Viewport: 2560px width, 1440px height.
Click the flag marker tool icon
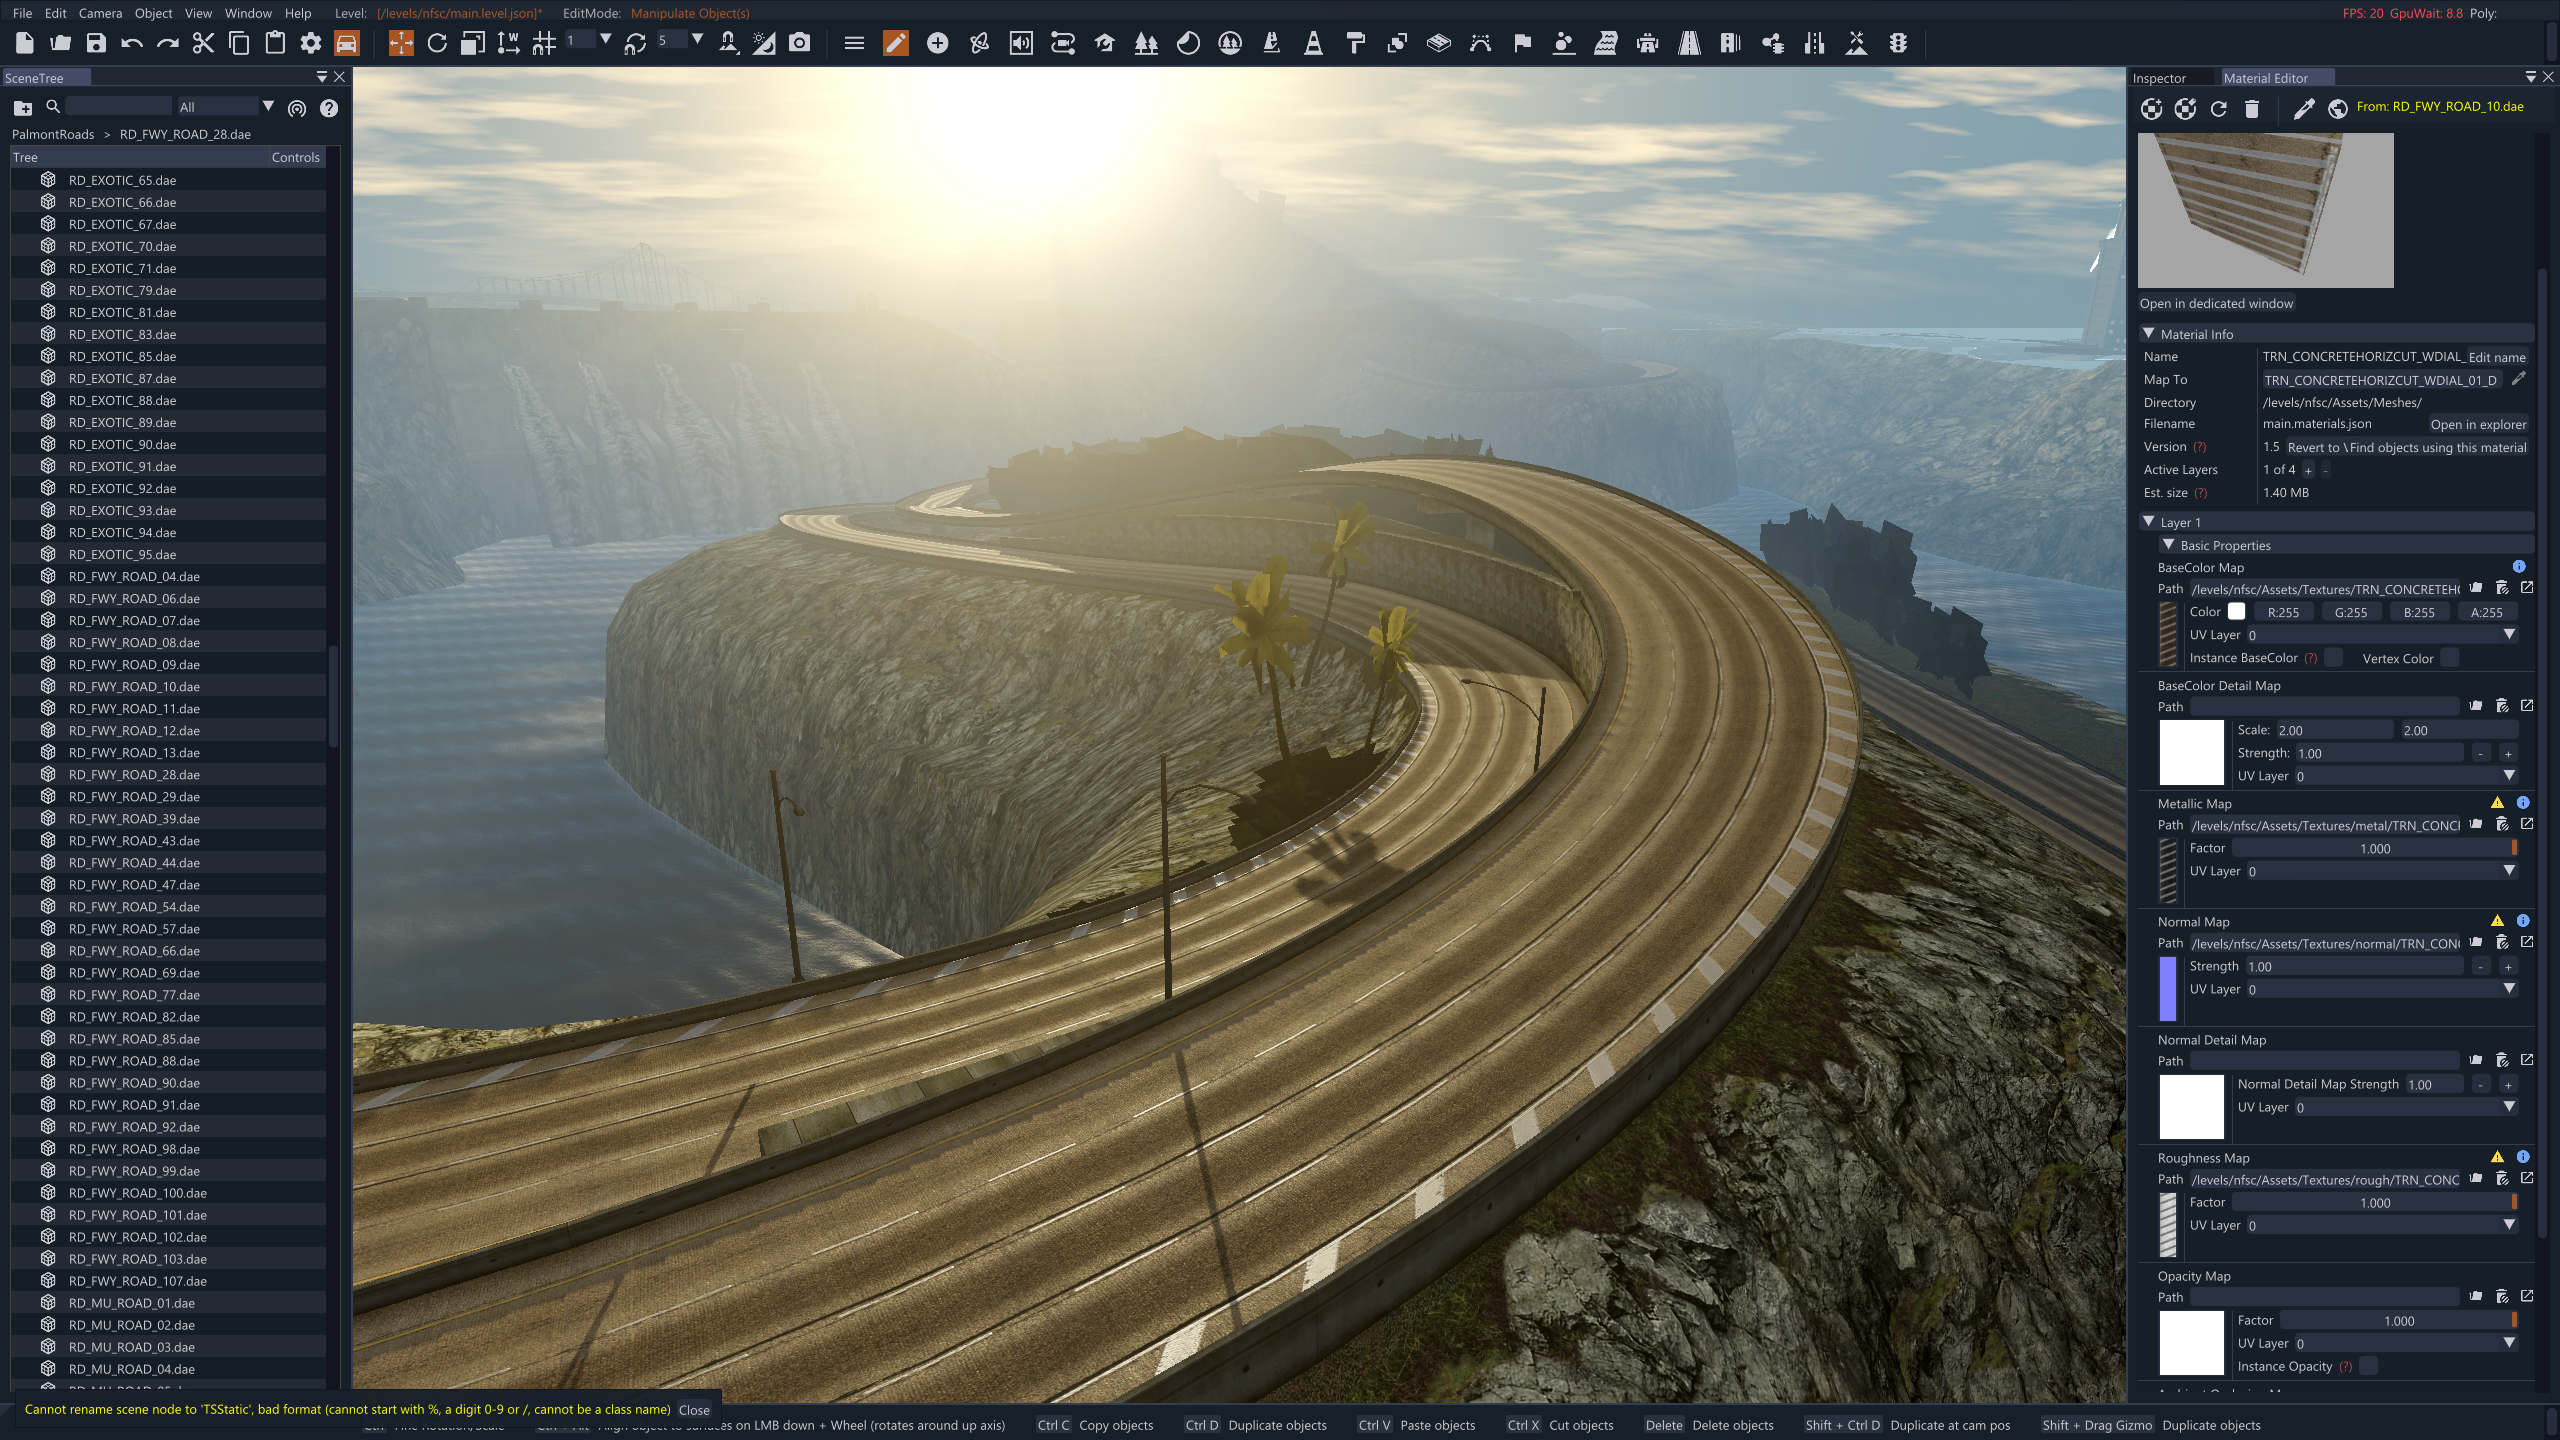(x=1522, y=43)
